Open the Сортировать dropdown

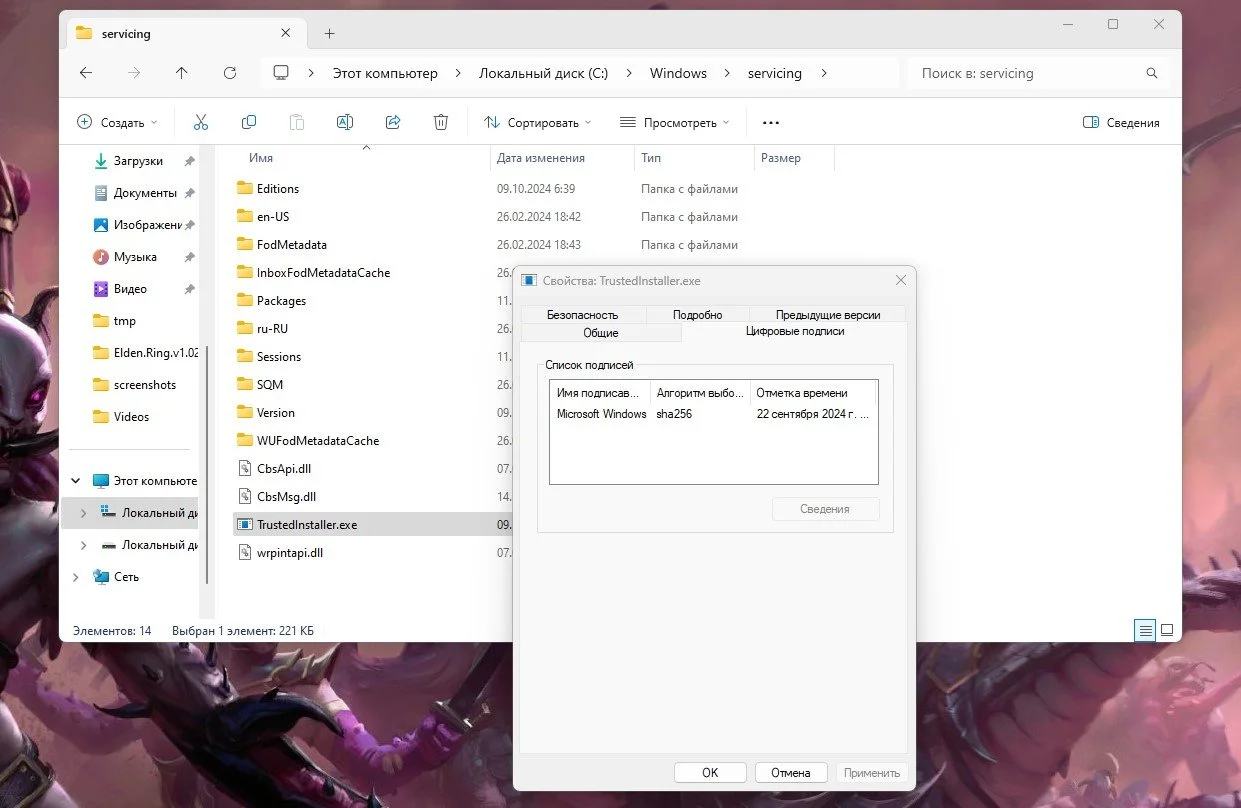click(x=538, y=123)
